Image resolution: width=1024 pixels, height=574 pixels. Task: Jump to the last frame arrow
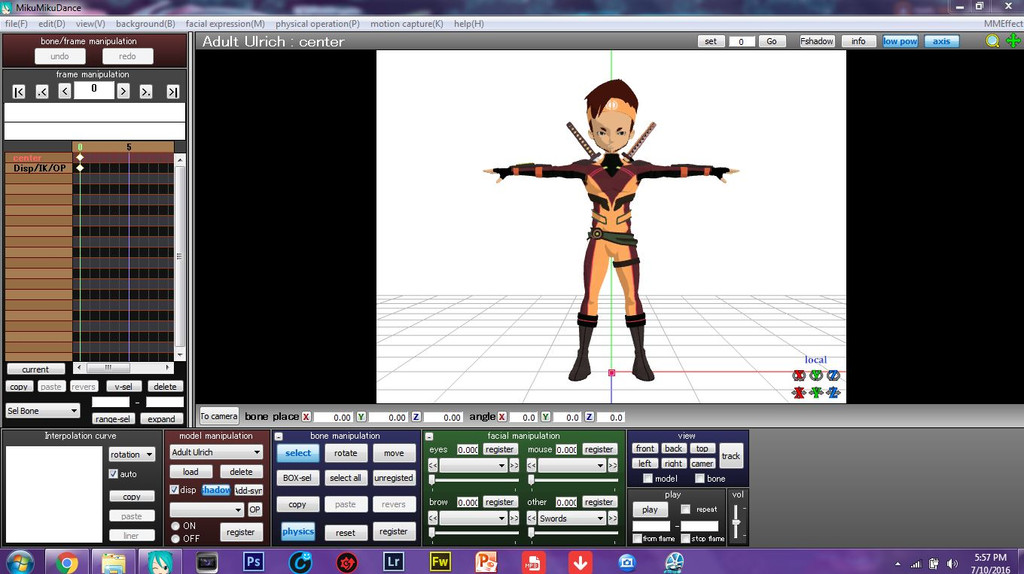point(172,91)
